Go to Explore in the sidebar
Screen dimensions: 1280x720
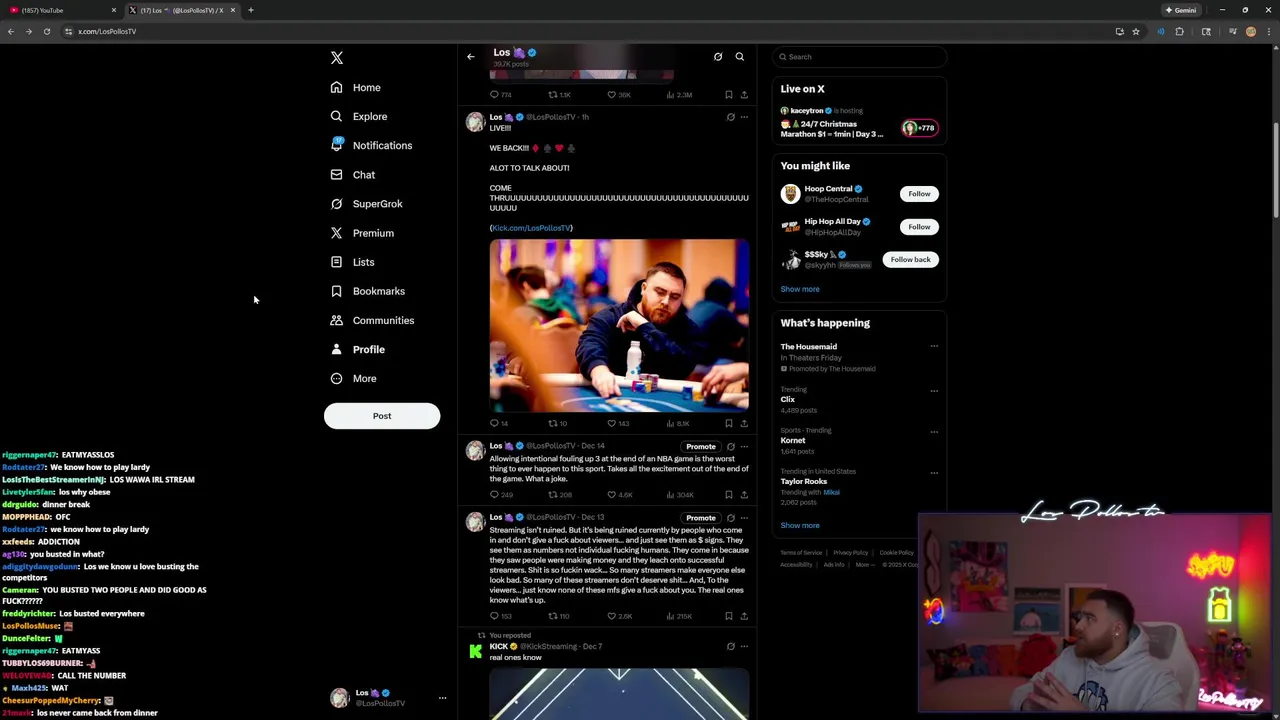pyautogui.click(x=359, y=116)
